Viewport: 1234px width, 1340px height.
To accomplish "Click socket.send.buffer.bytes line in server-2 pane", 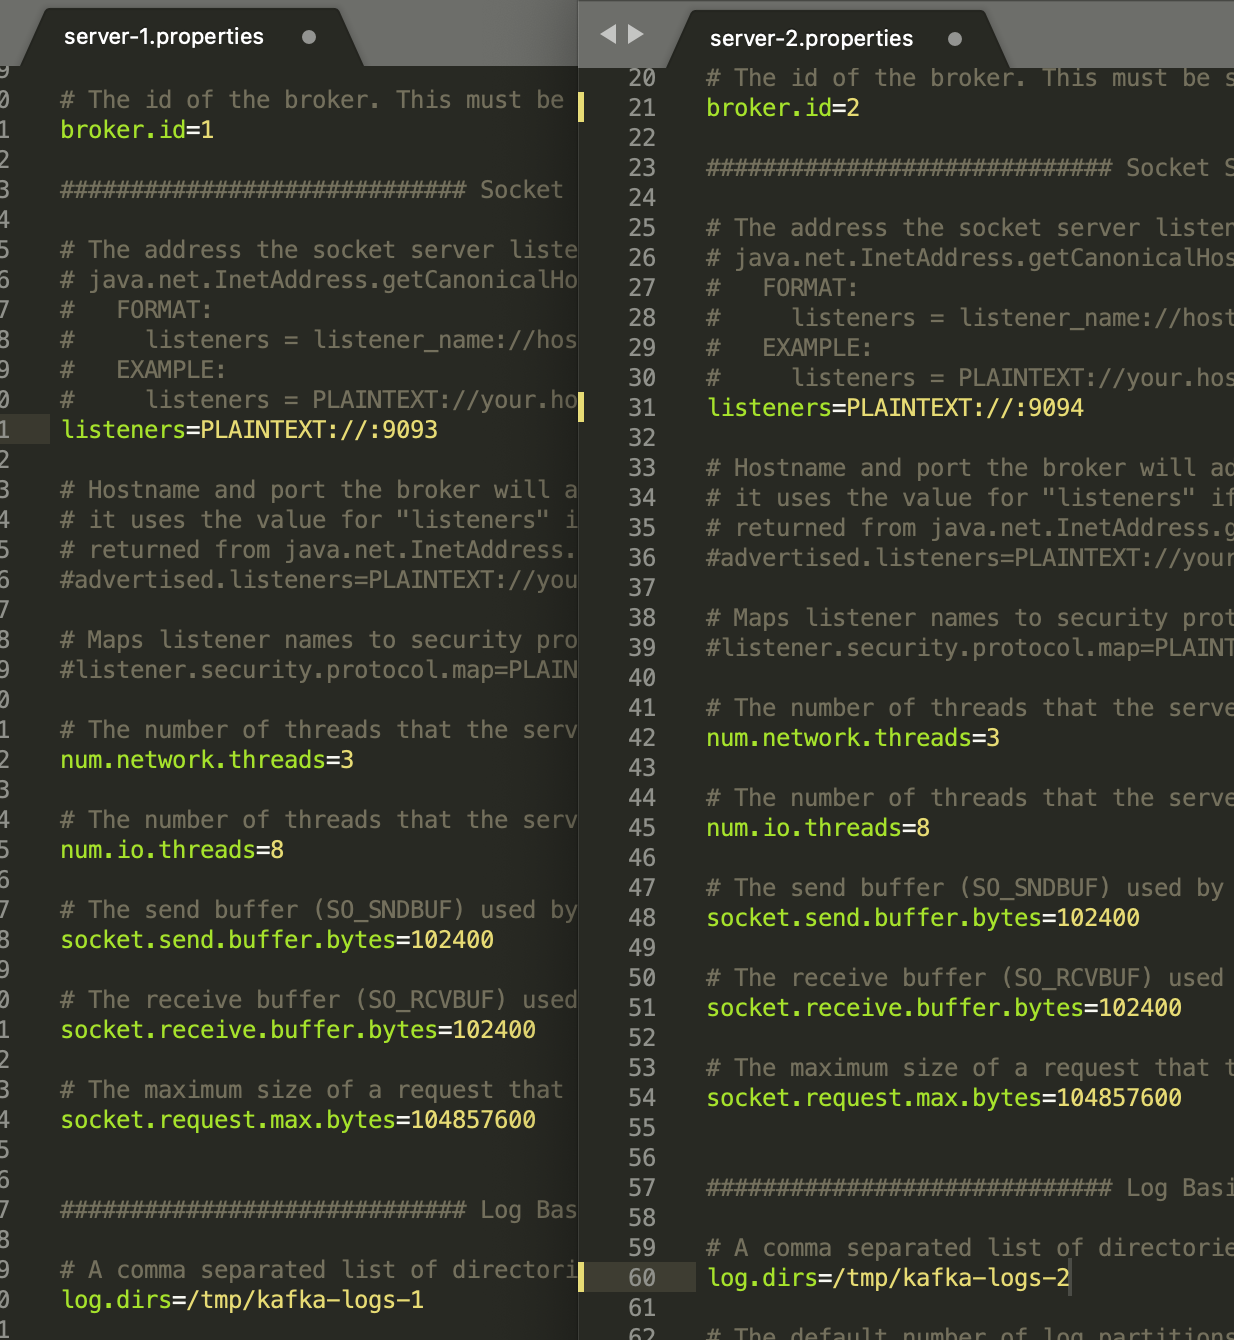I will (x=923, y=918).
